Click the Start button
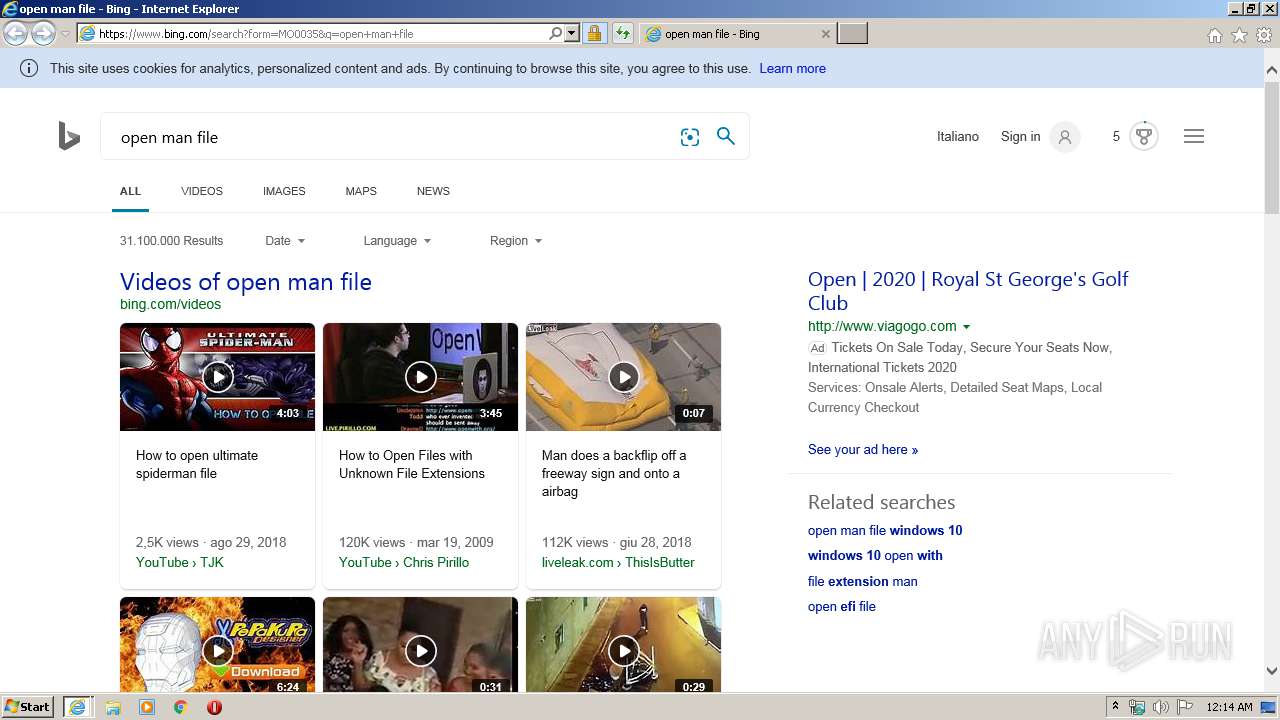 27,707
